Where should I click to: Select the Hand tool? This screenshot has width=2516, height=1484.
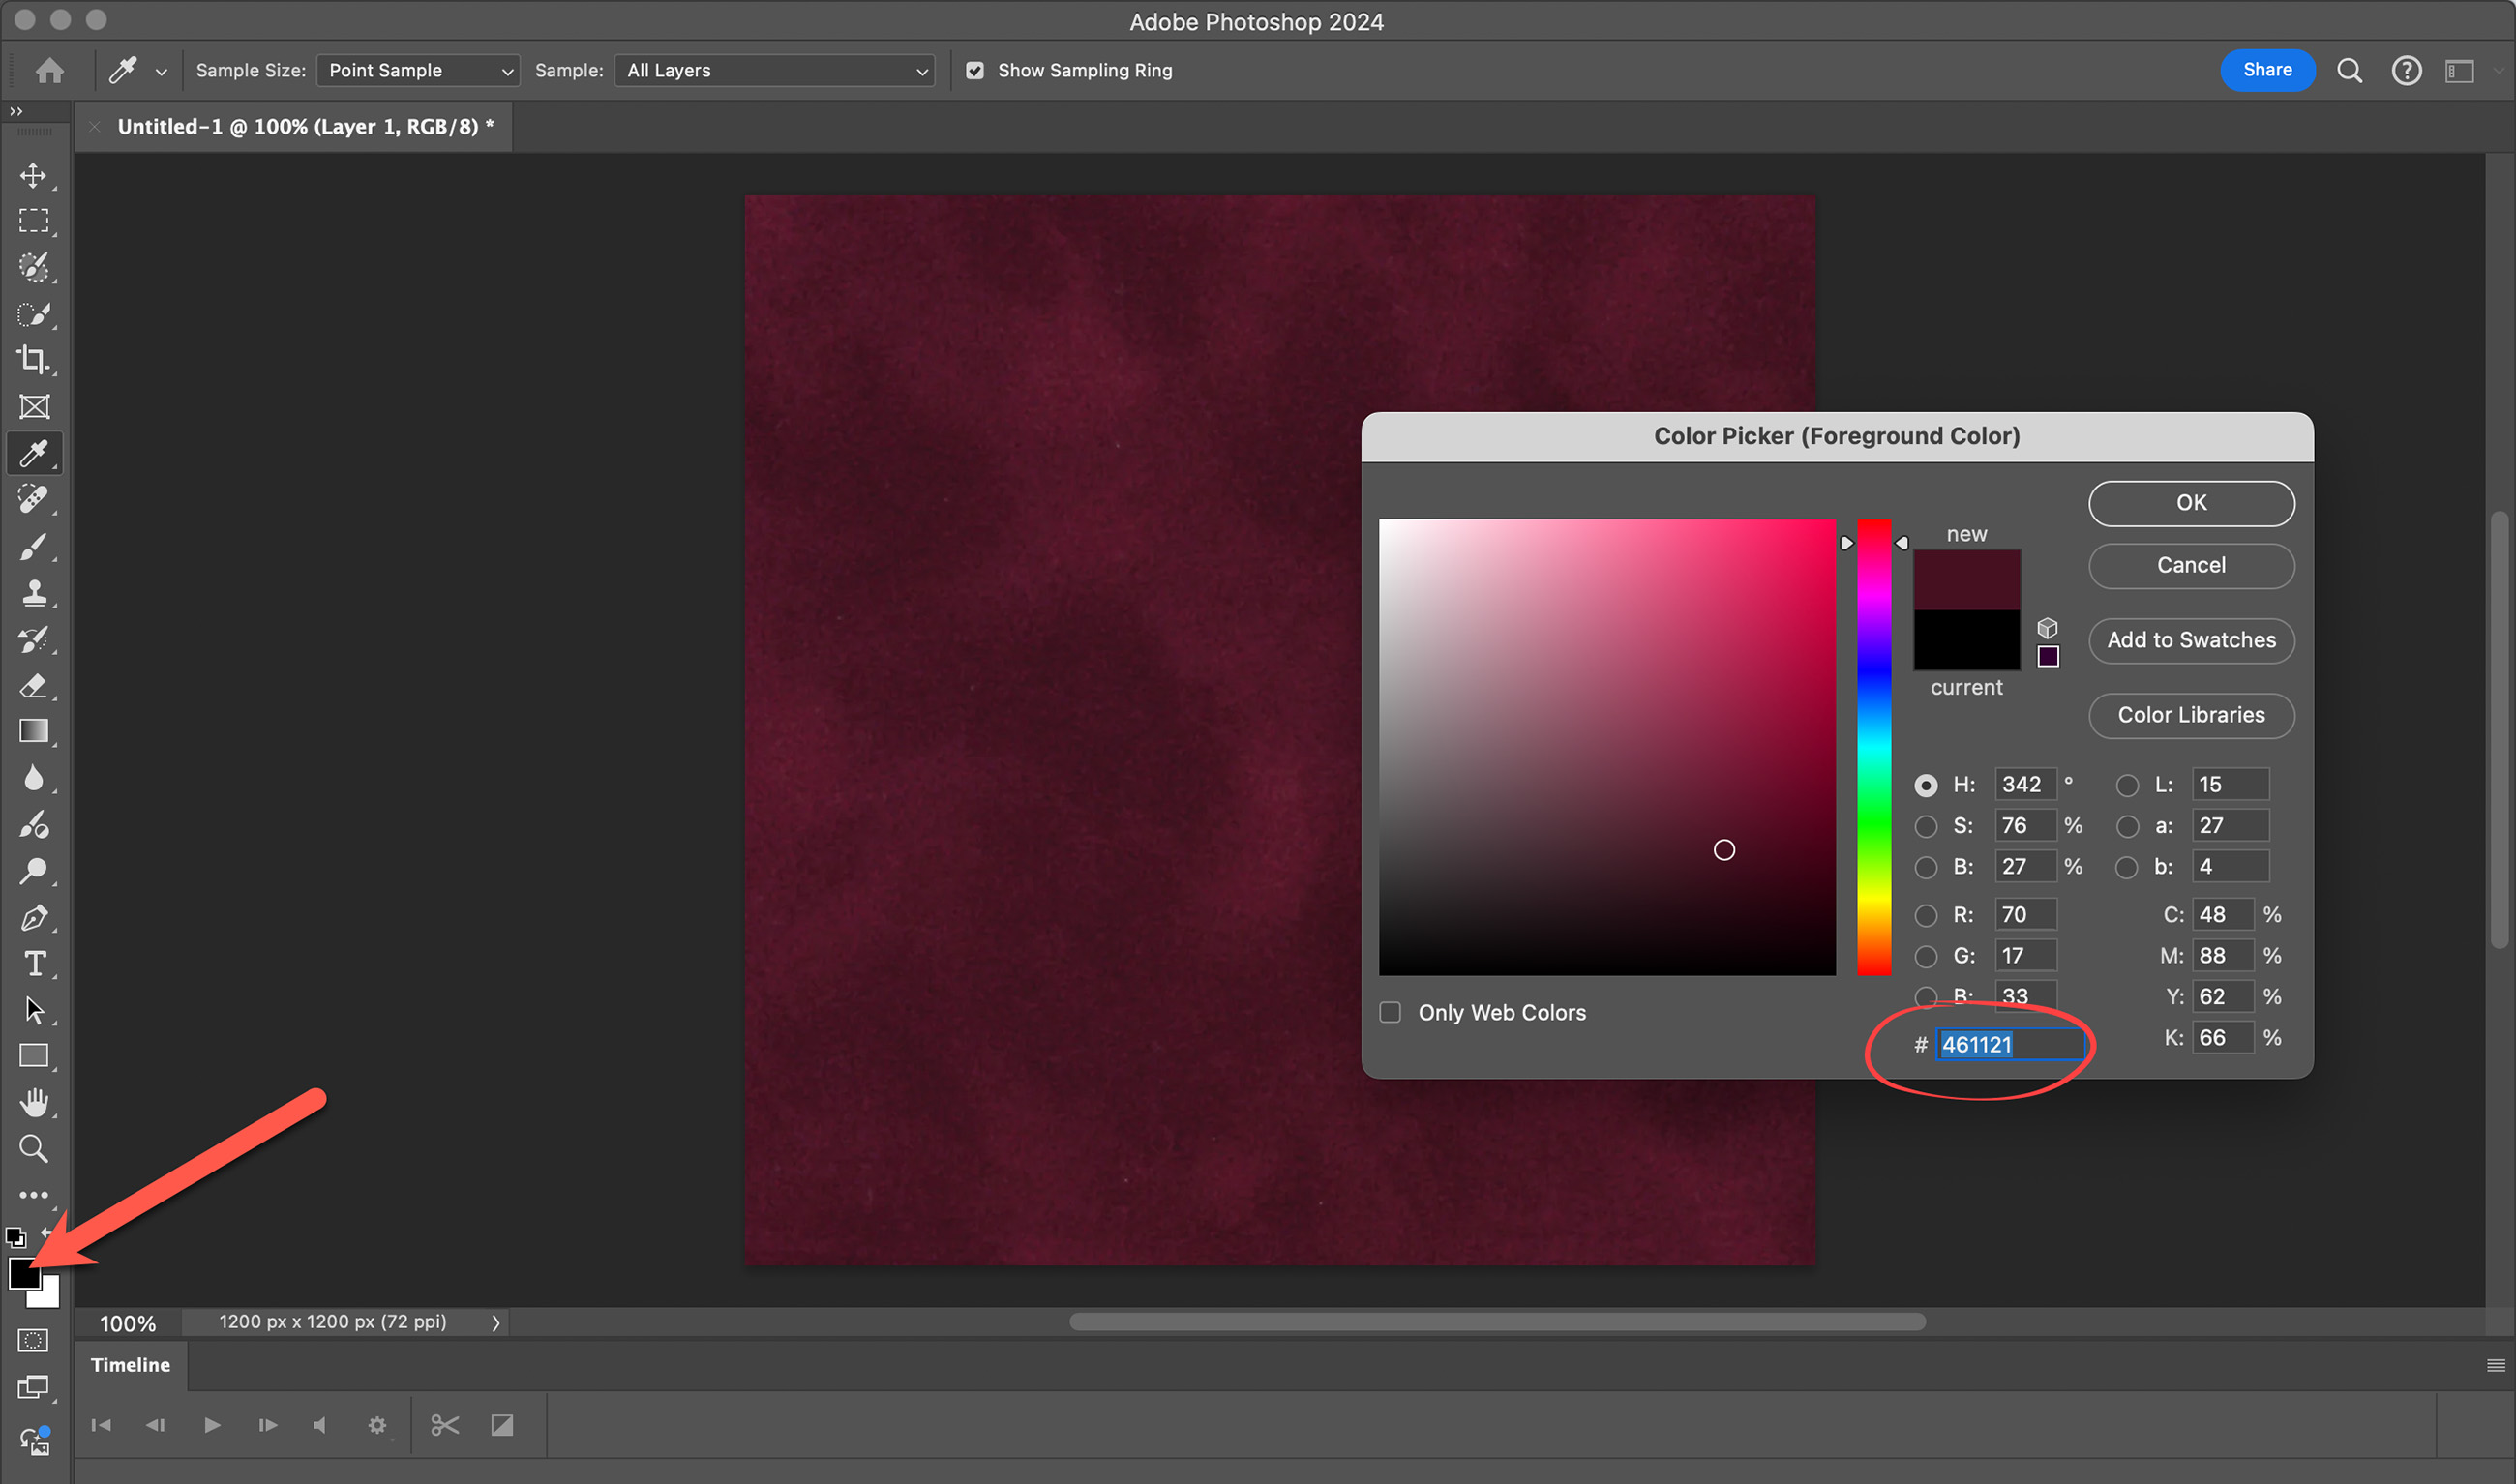click(x=34, y=1102)
